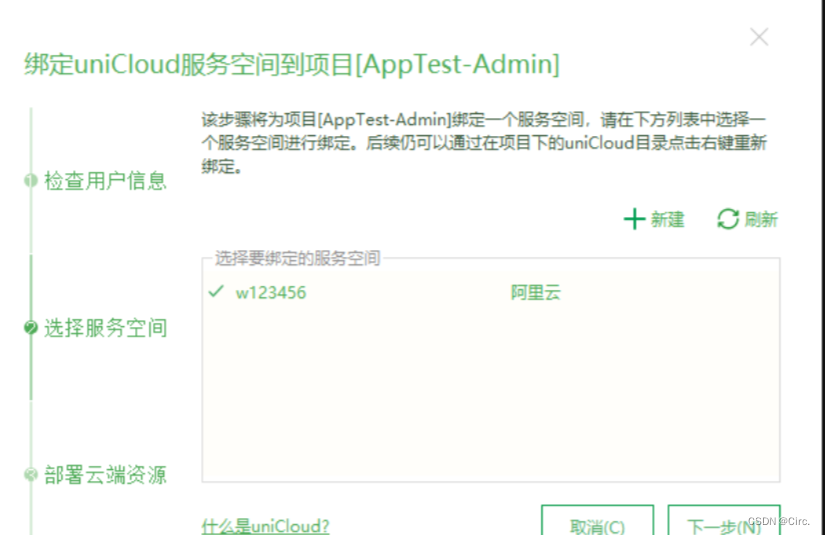
Task: Click the 选择服务空间 step
Action: click(105, 328)
